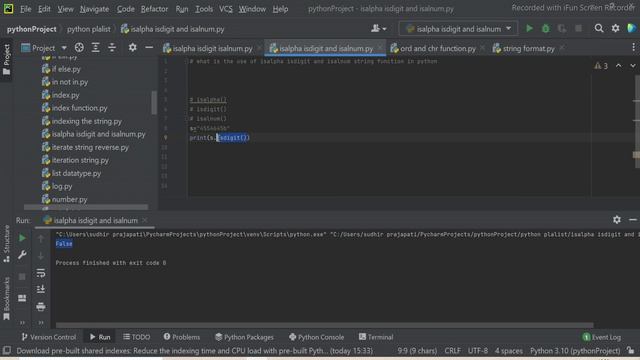Image resolution: width=640 pixels, height=360 pixels.
Task: Open Run panel settings gear
Action: point(617,220)
